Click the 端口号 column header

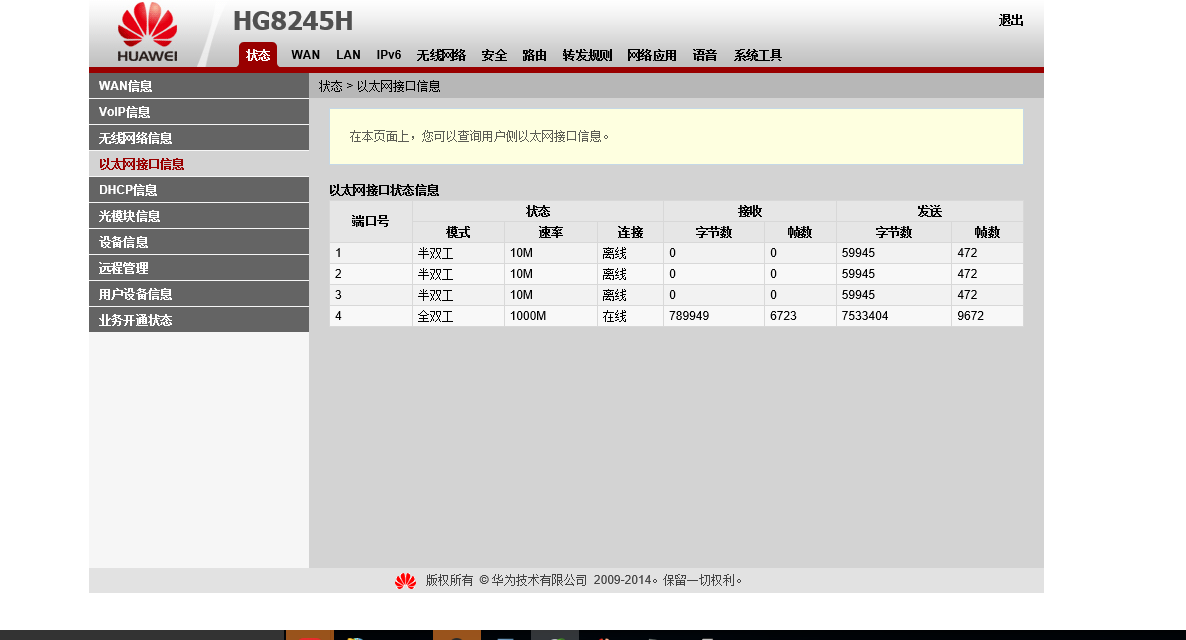point(371,221)
